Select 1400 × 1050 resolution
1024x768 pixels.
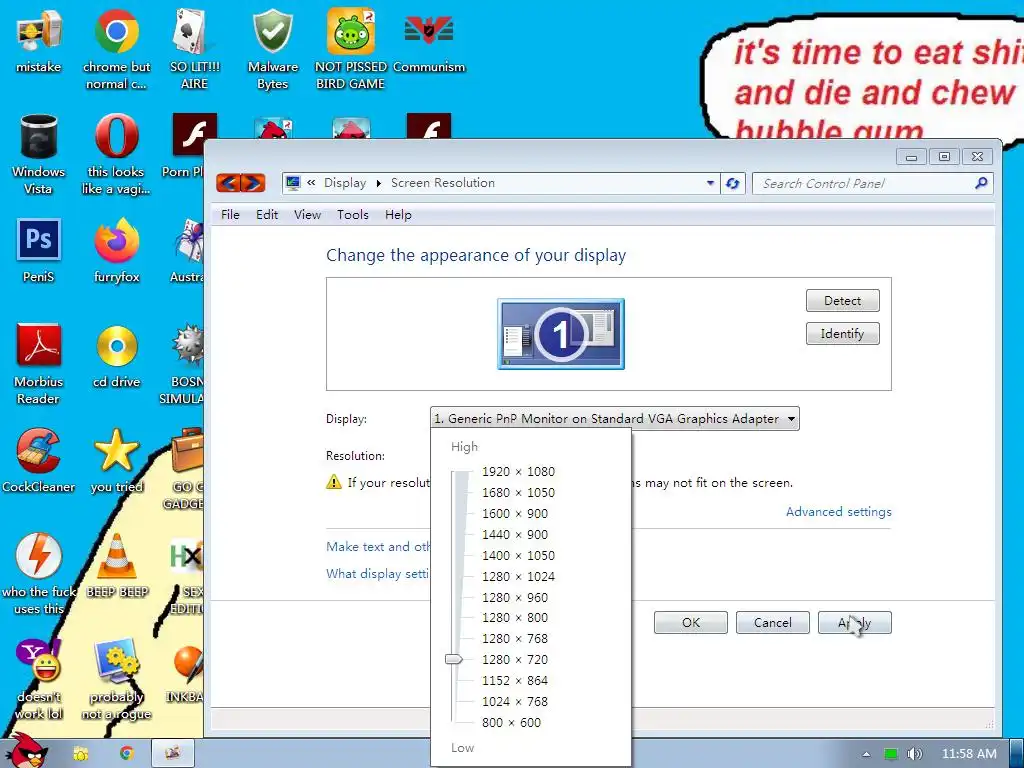[x=518, y=555]
